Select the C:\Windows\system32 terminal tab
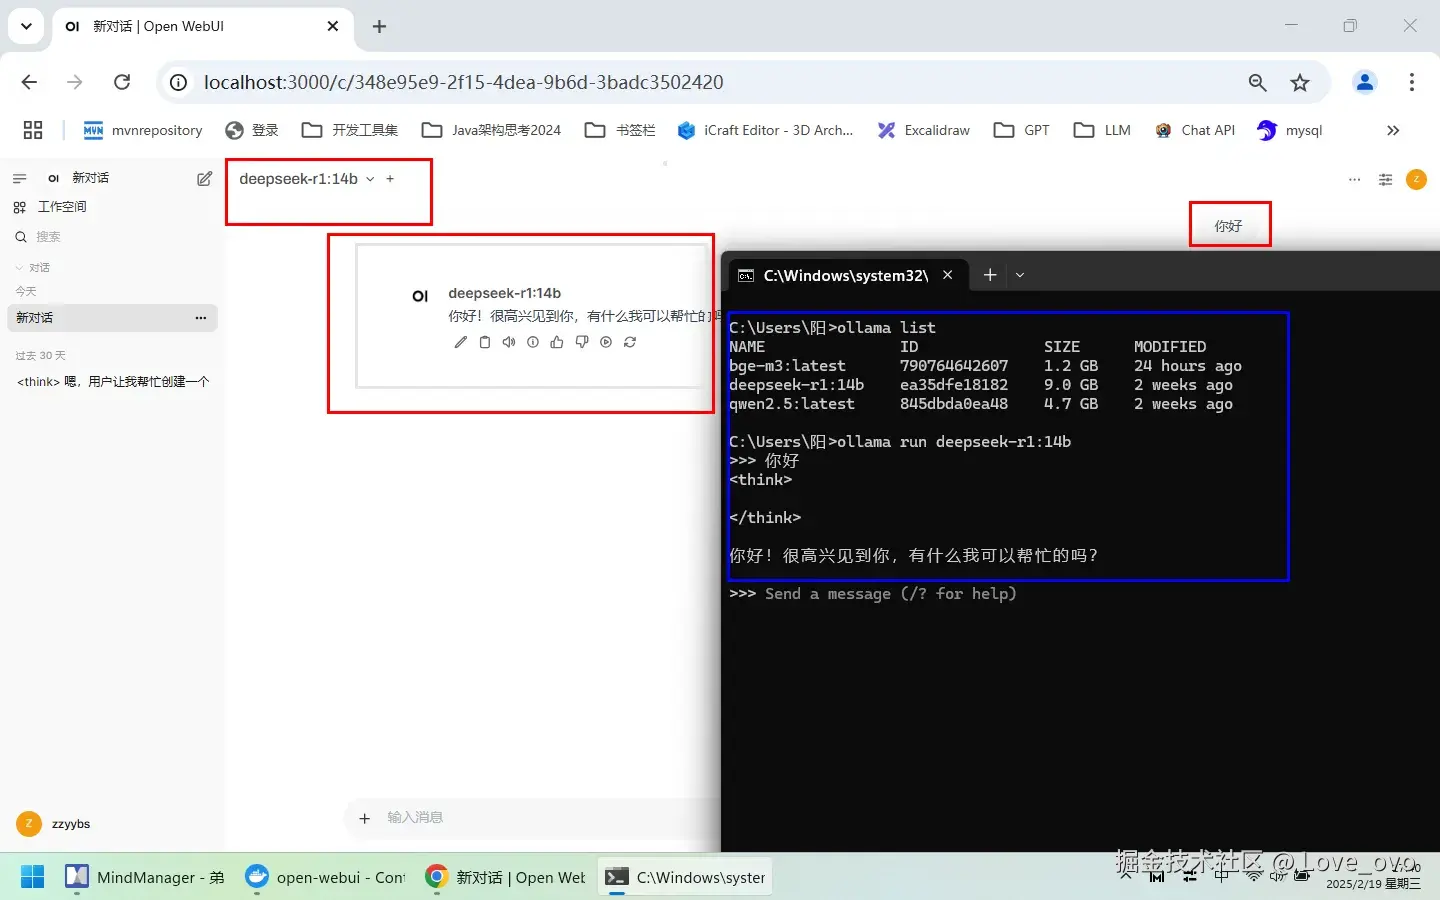 [x=846, y=275]
